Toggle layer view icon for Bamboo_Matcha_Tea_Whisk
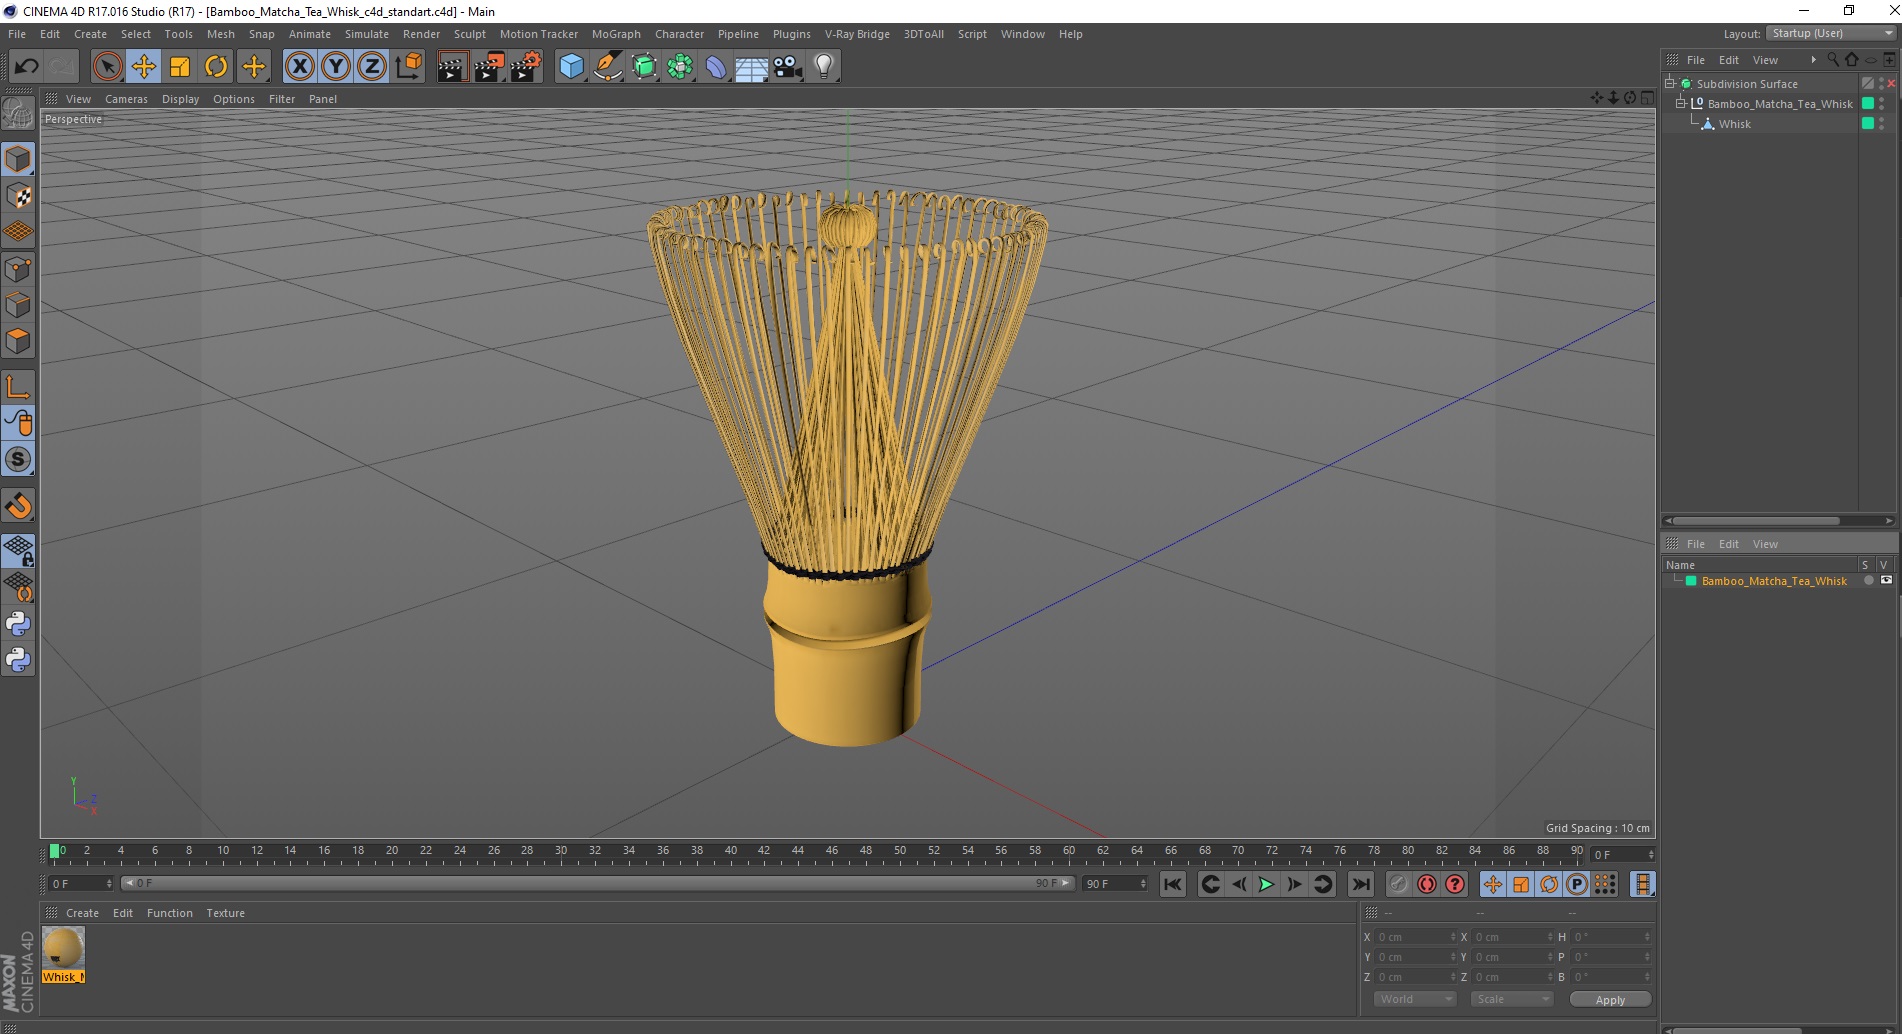The image size is (1902, 1034). click(1886, 580)
